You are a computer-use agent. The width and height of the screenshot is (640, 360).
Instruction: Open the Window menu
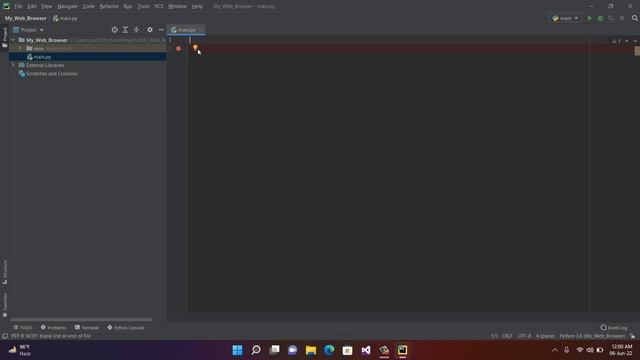click(177, 7)
